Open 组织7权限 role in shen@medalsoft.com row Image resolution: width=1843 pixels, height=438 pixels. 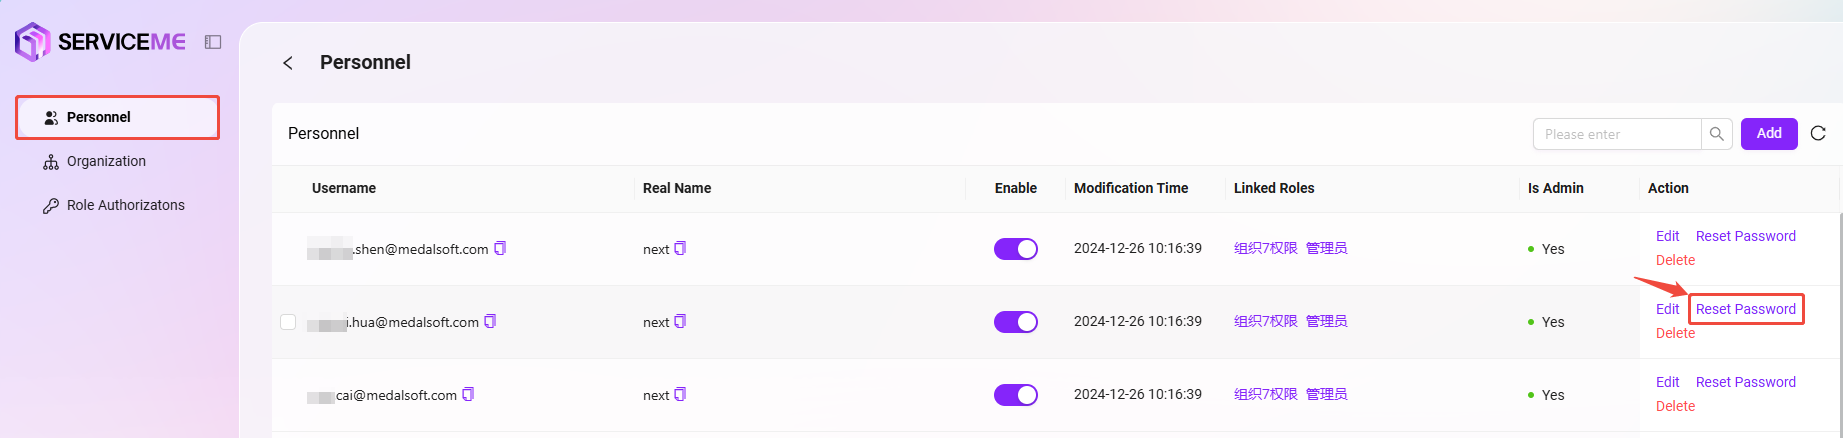pyautogui.click(x=1265, y=248)
